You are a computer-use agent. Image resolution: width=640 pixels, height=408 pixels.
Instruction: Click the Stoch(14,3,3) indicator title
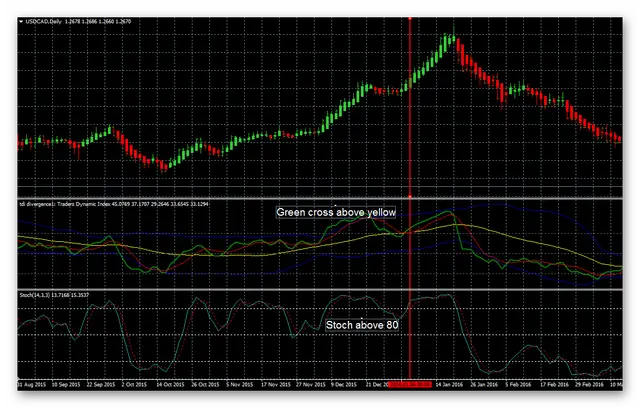point(54,295)
